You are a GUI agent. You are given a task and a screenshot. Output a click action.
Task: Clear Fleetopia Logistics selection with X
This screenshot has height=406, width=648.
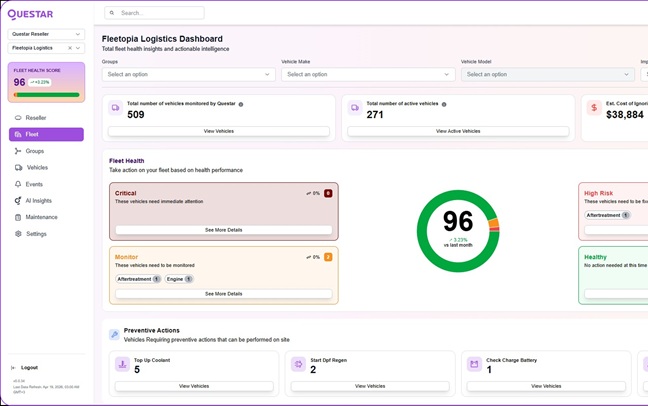pyautogui.click(x=70, y=48)
